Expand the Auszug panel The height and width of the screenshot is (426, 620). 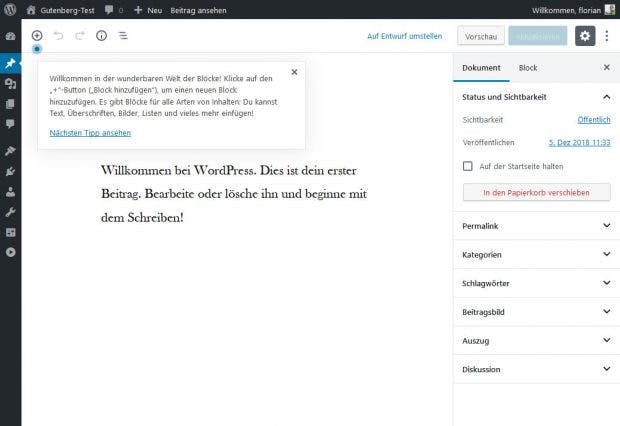pyautogui.click(x=537, y=341)
